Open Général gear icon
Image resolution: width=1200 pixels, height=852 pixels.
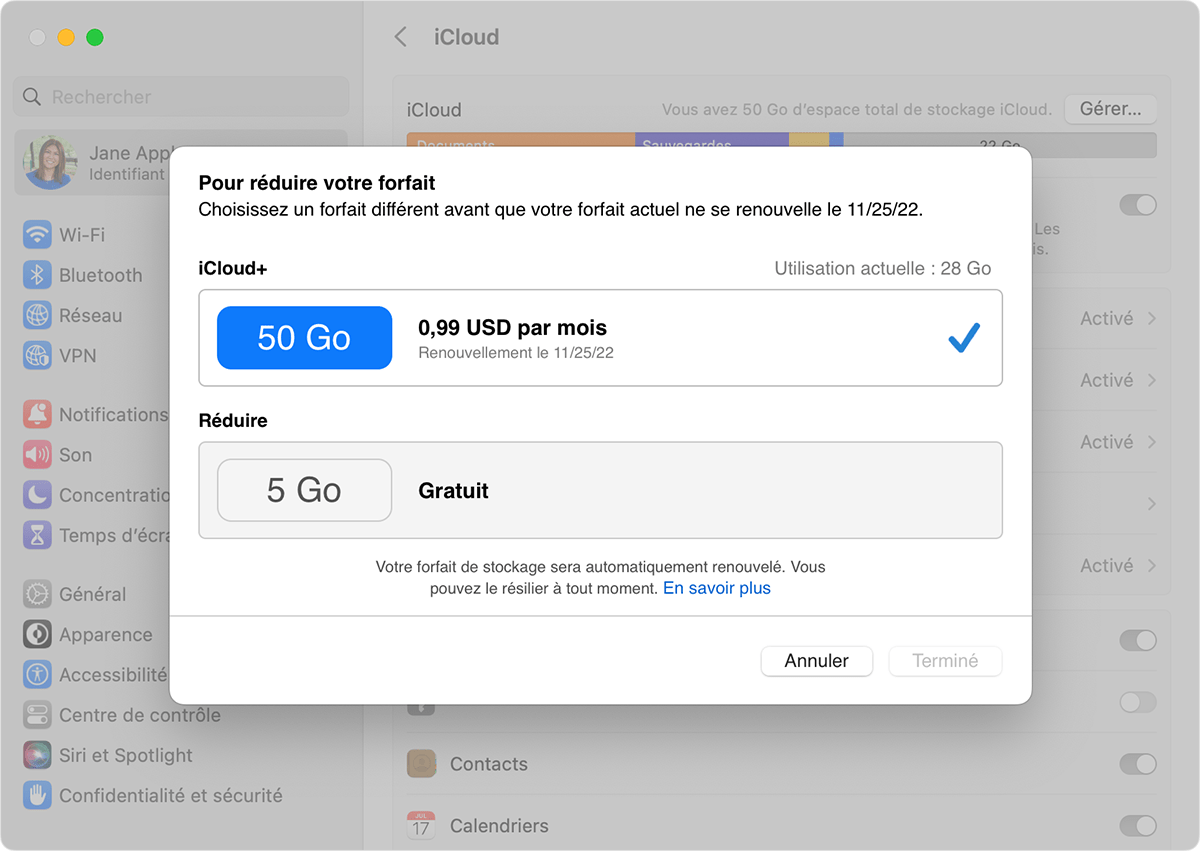[38, 594]
